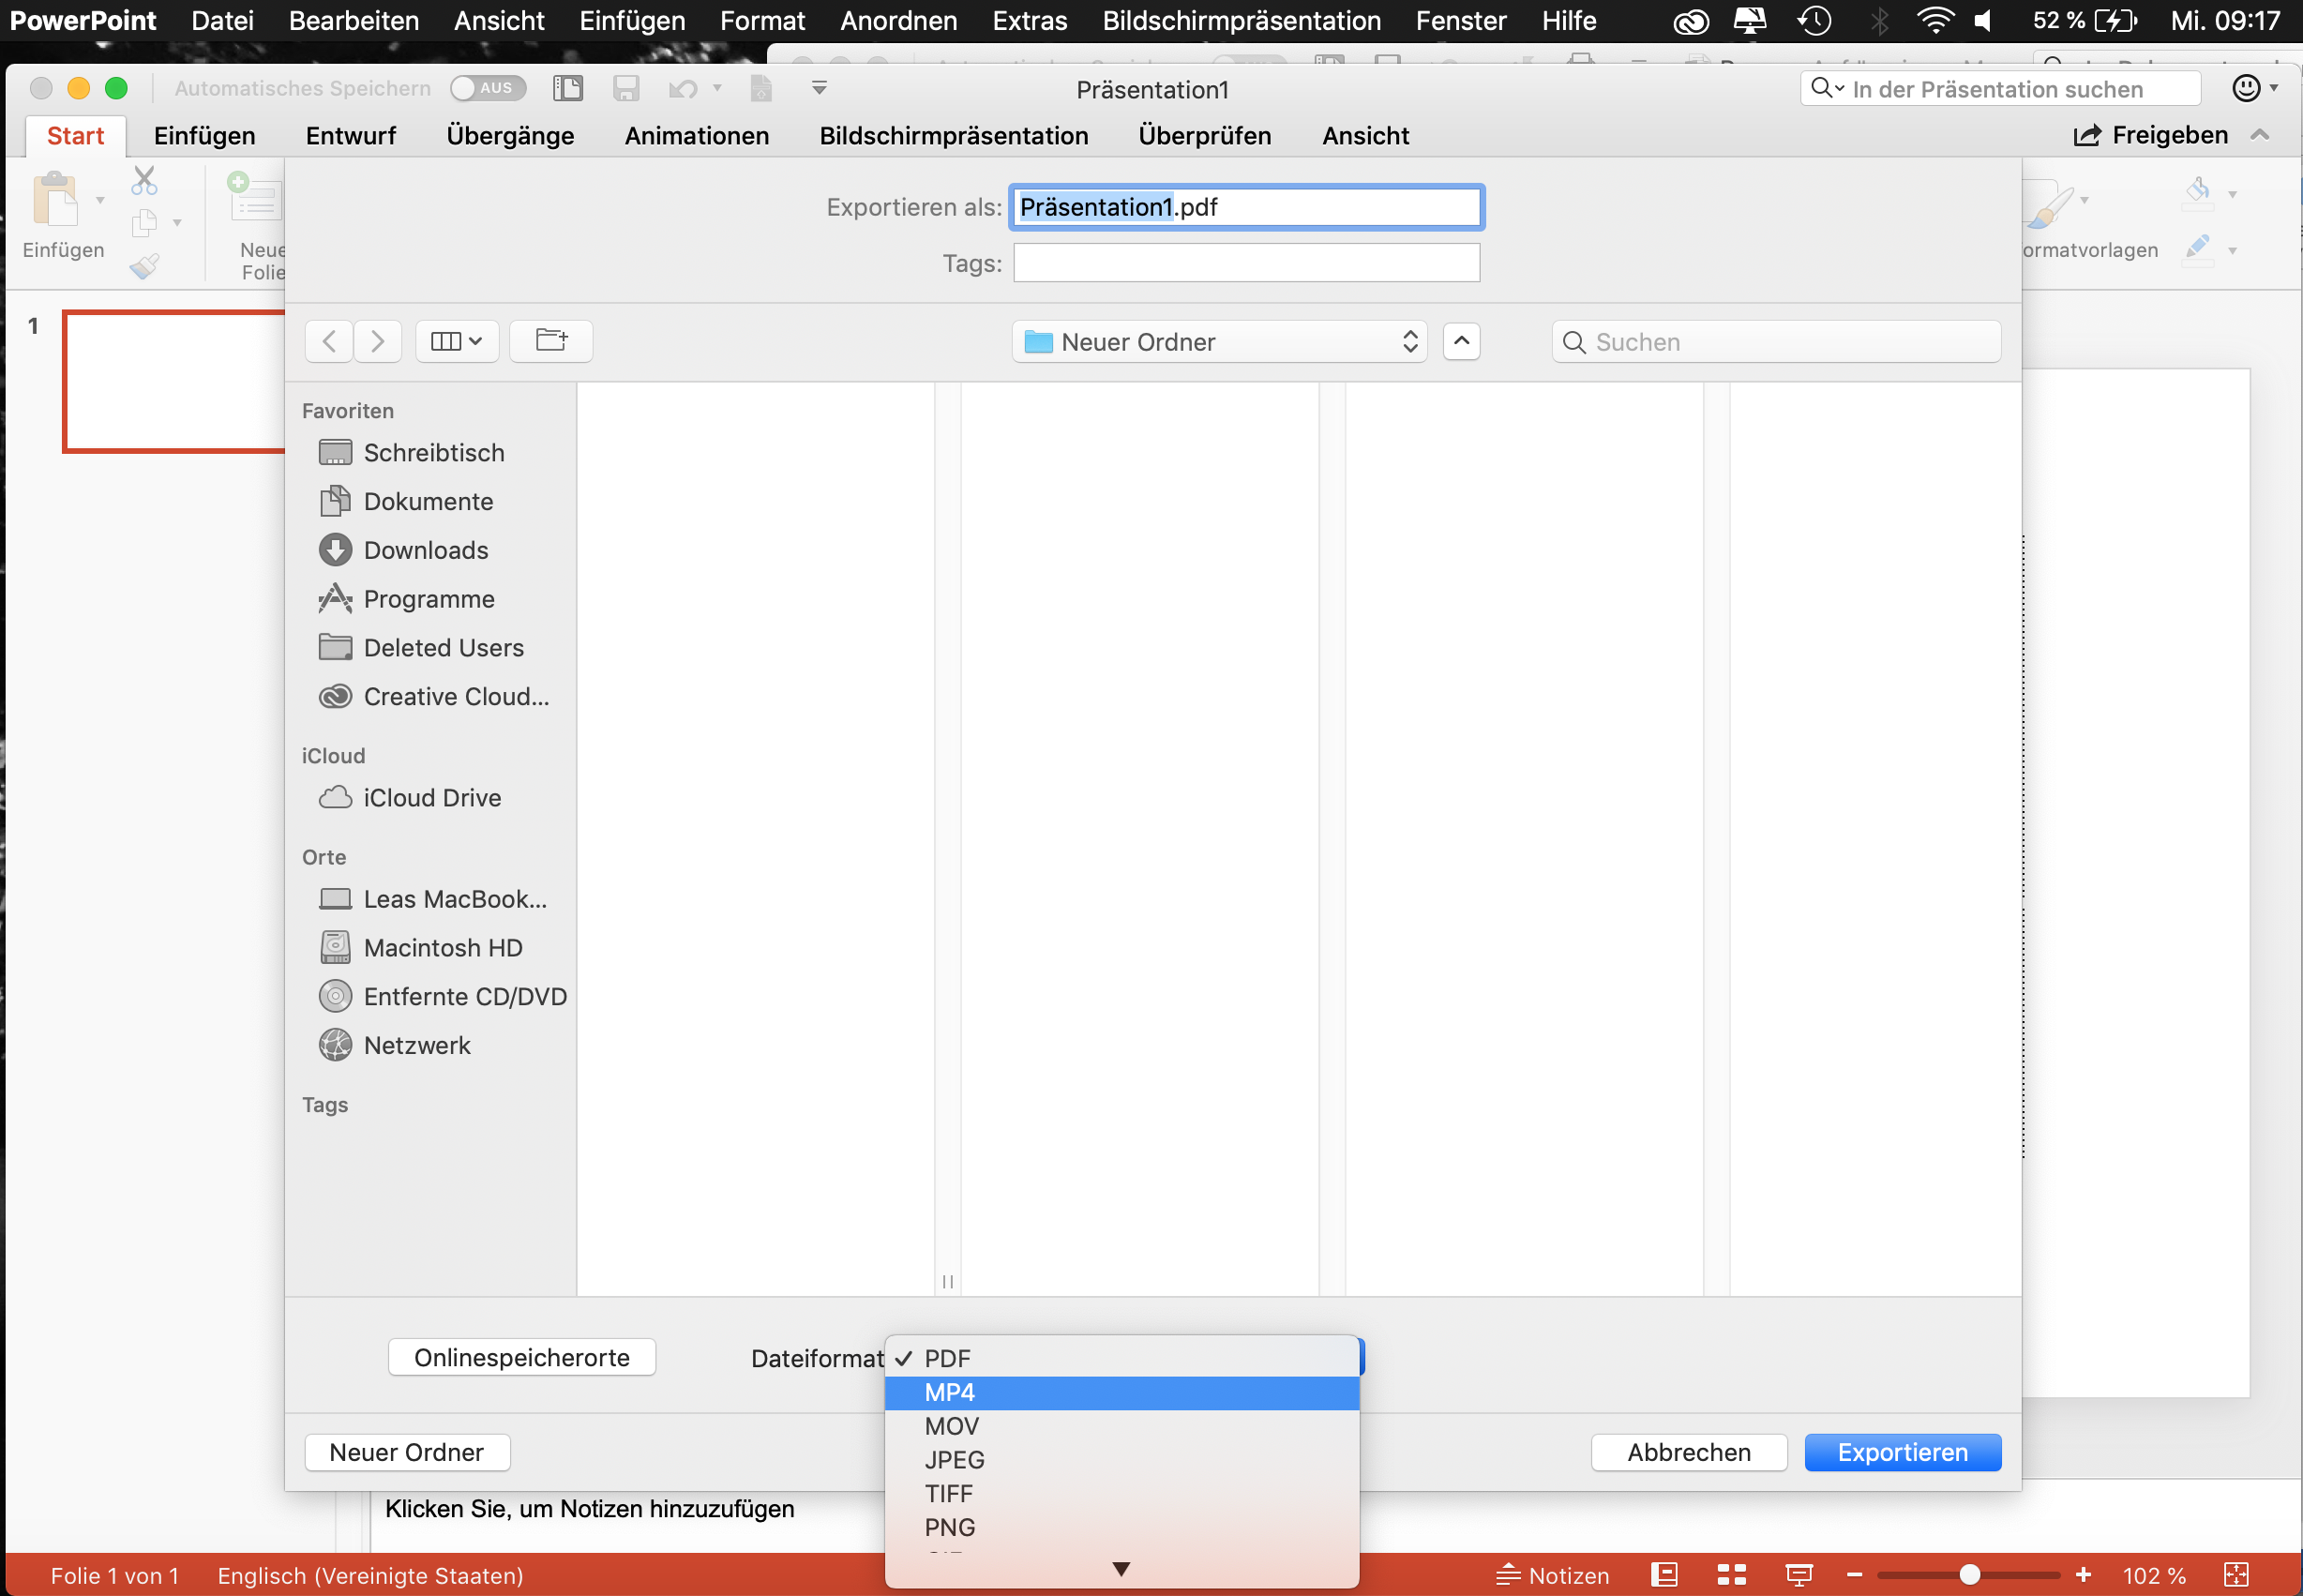Open the Übergänge ribbon tab
Viewport: 2303px width, 1596px height.
coord(510,135)
